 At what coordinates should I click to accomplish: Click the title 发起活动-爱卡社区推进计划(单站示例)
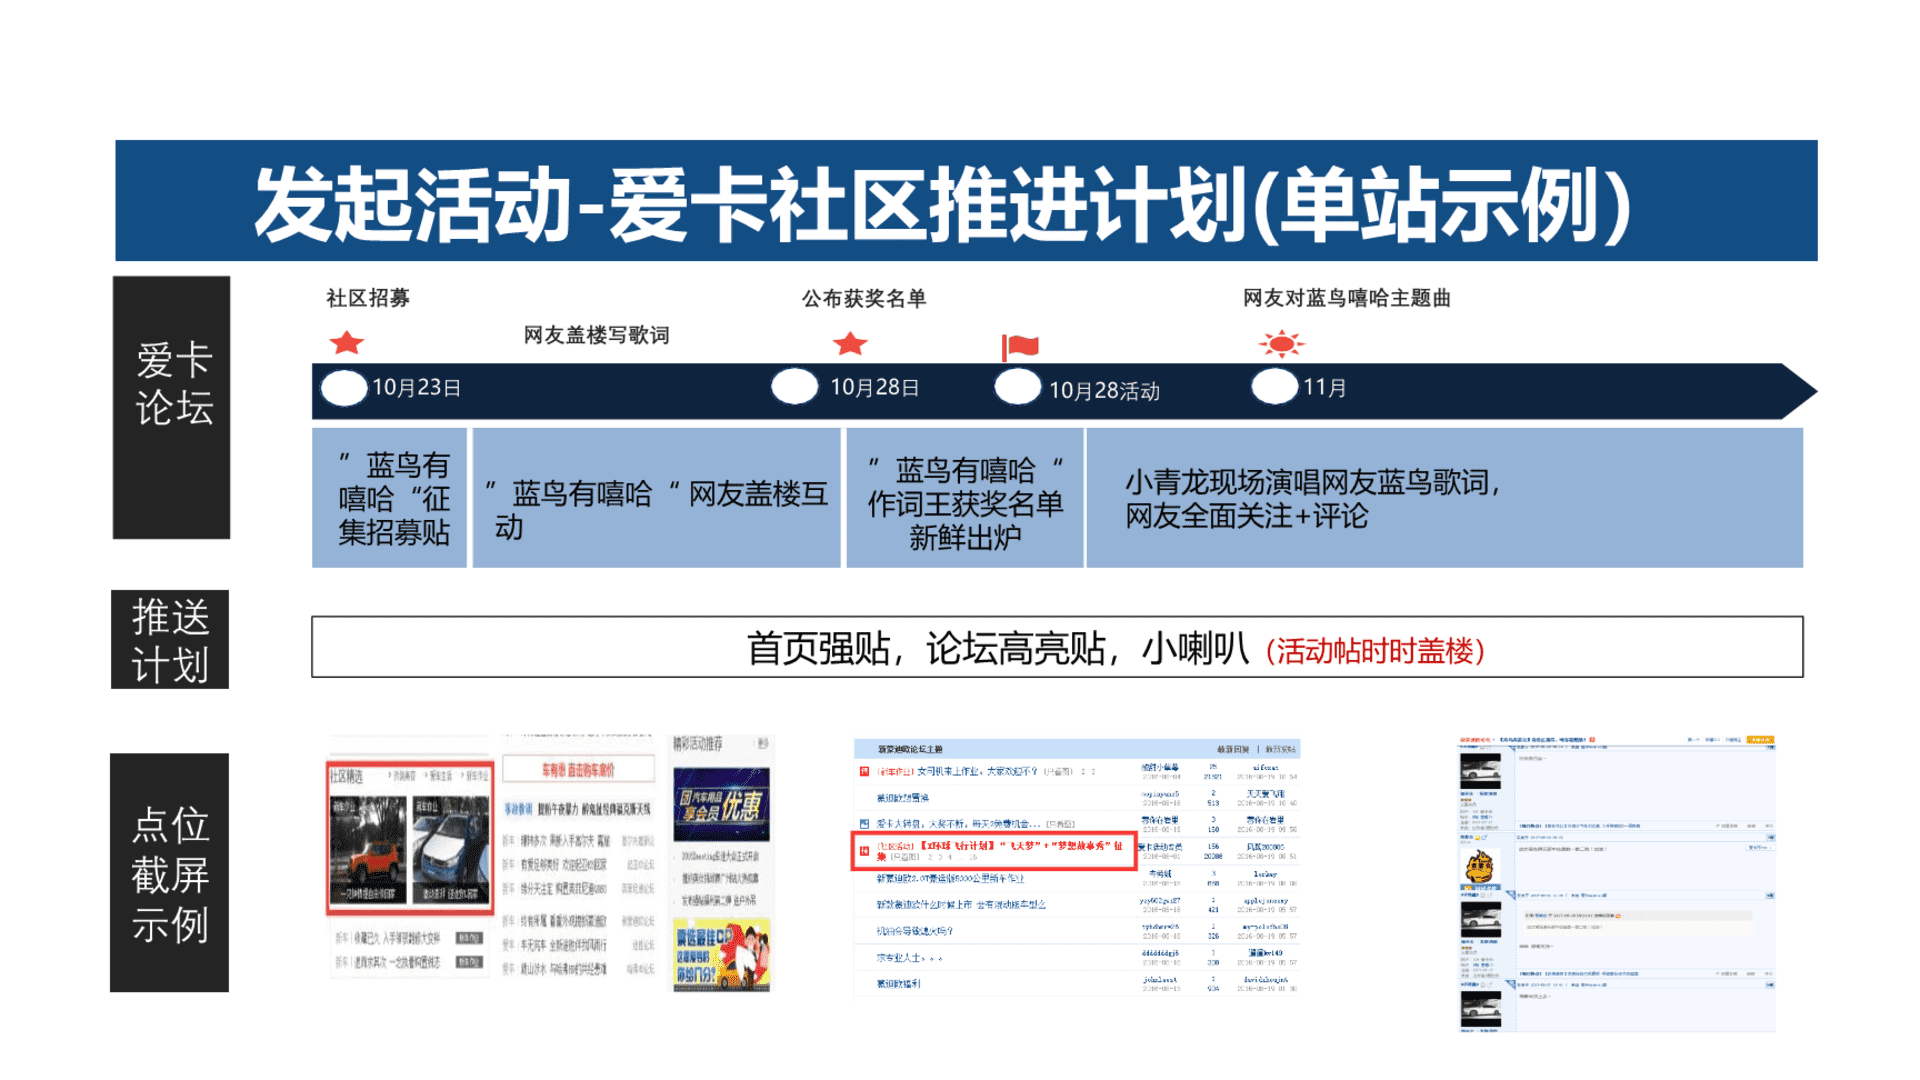944,204
